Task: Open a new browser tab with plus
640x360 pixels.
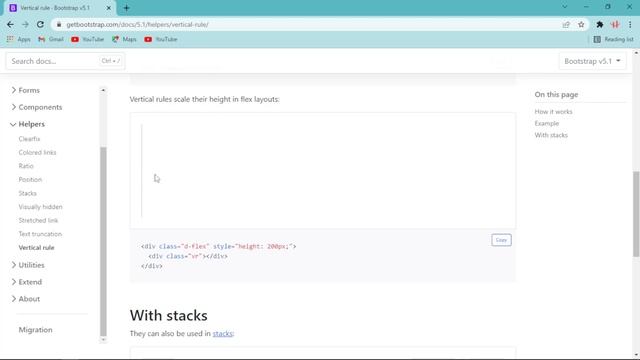Action: [x=127, y=8]
